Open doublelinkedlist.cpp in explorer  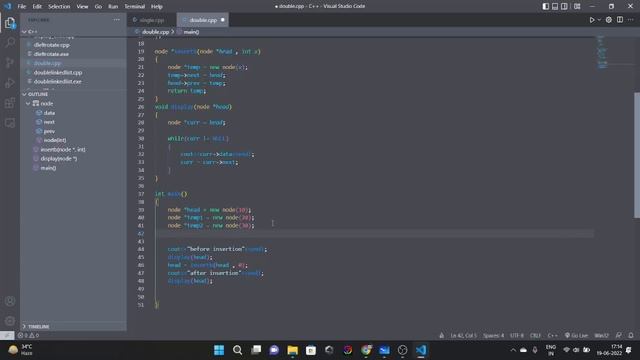tap(58, 72)
